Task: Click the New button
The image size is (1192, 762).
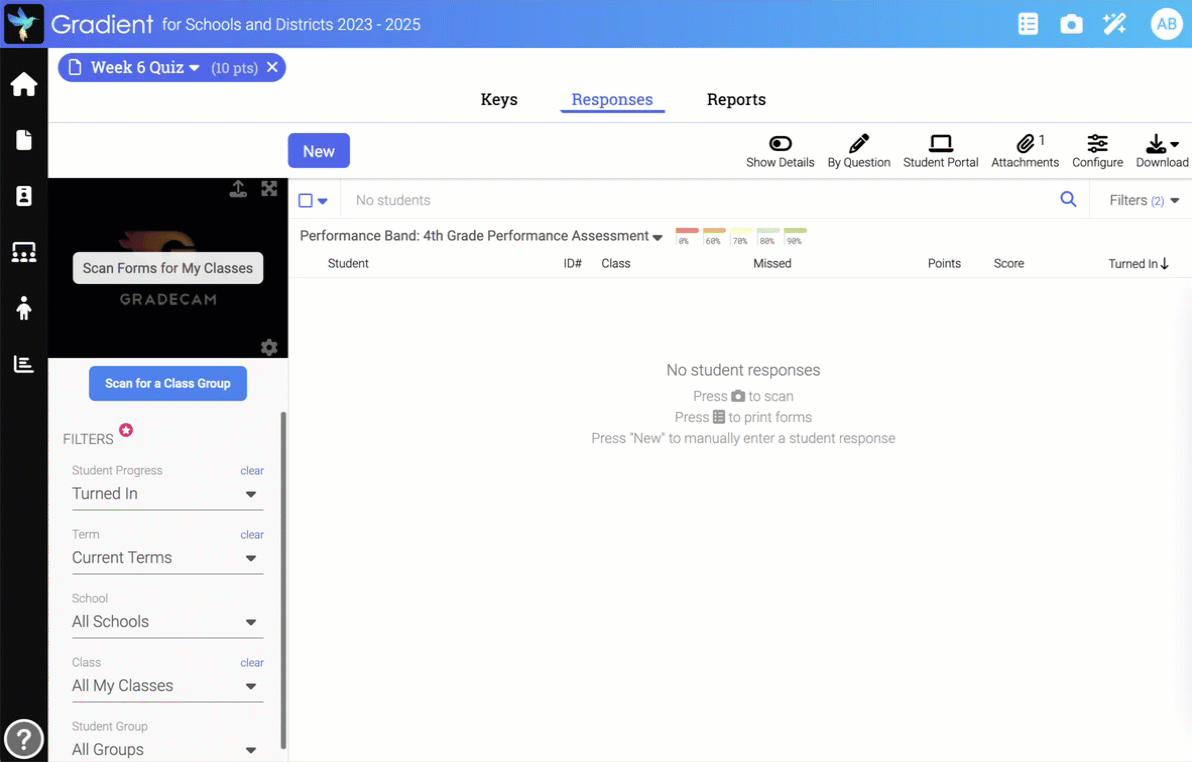Action: [x=319, y=151]
